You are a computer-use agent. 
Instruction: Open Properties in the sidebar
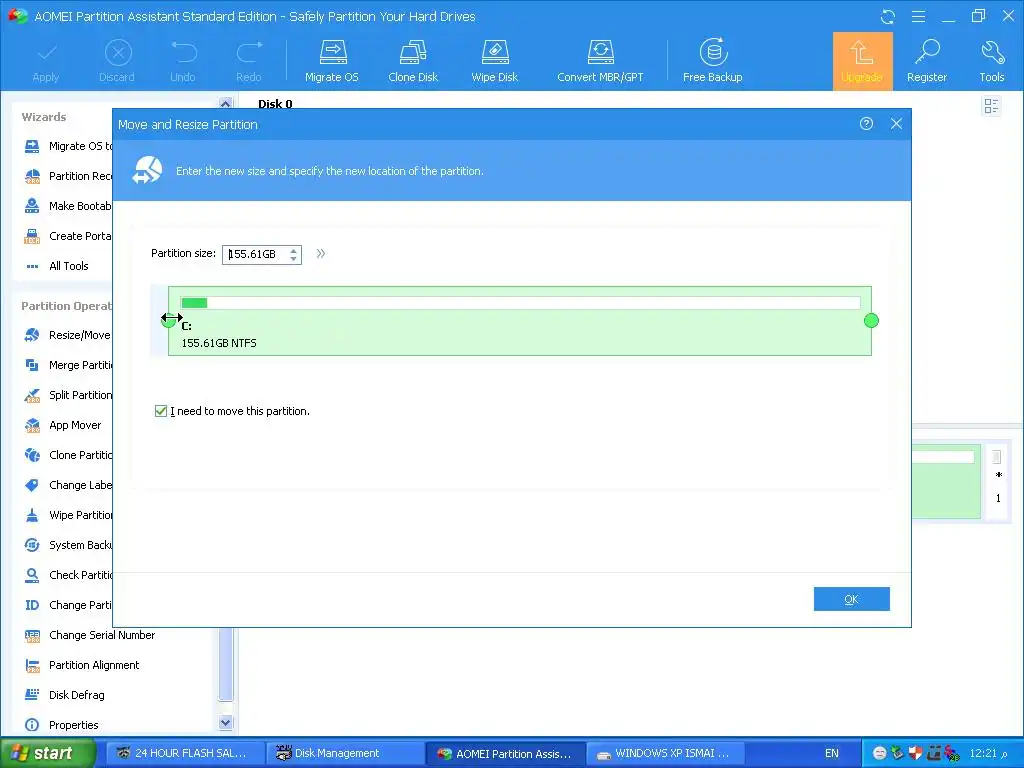(x=61, y=726)
